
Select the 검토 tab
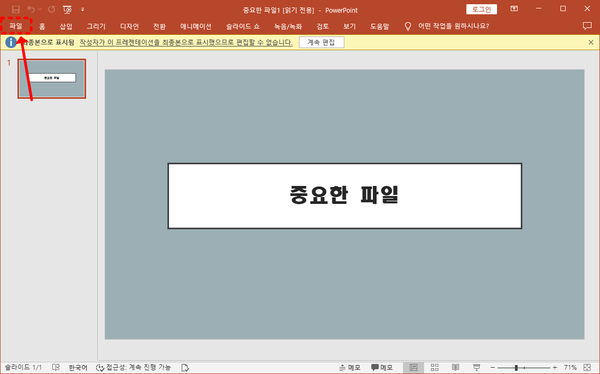tap(323, 26)
